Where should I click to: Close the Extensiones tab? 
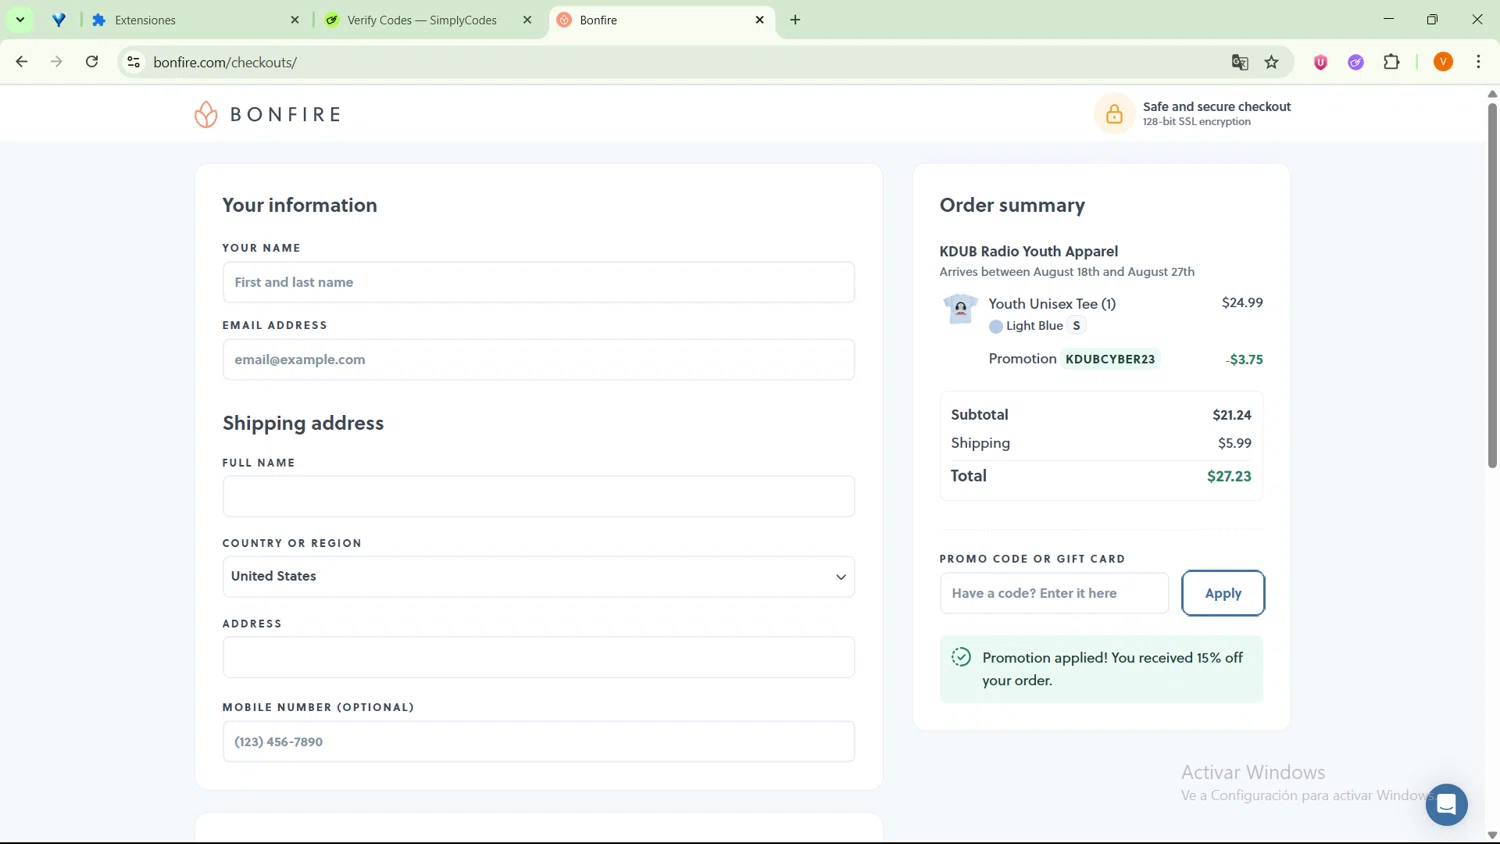294,20
